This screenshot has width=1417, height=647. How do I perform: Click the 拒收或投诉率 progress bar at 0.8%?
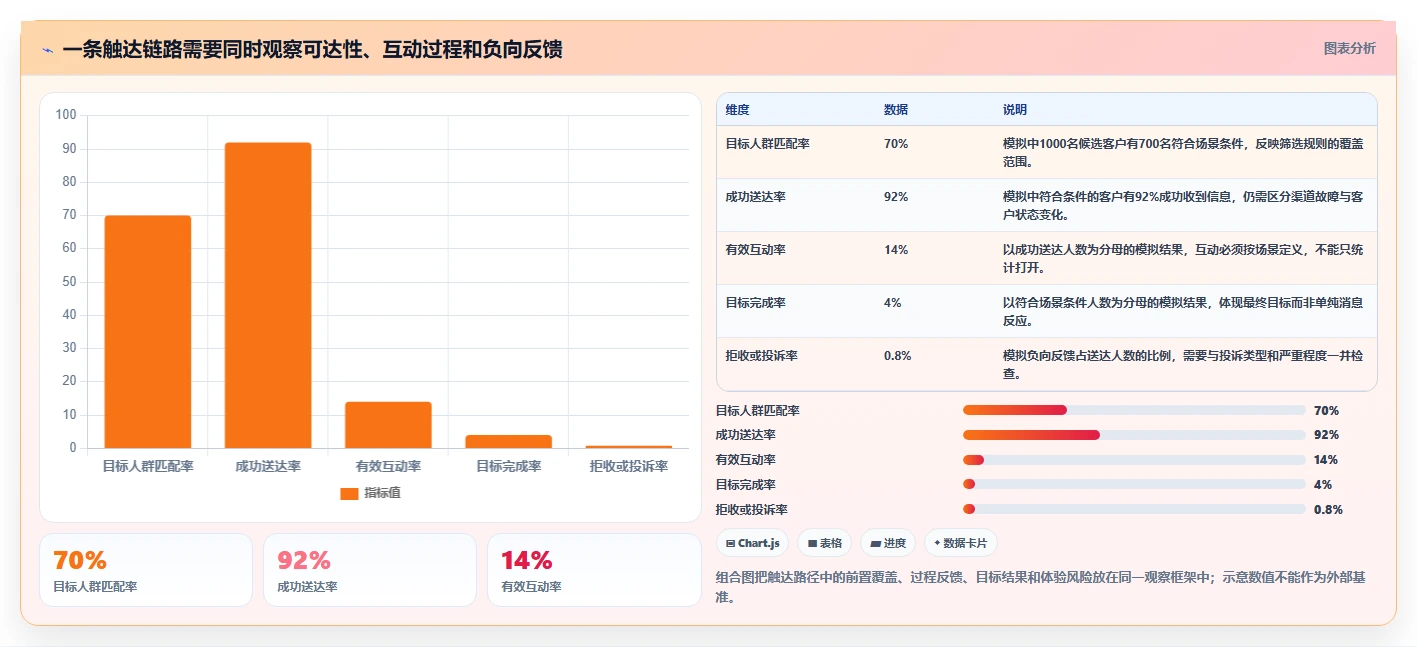(x=1134, y=509)
